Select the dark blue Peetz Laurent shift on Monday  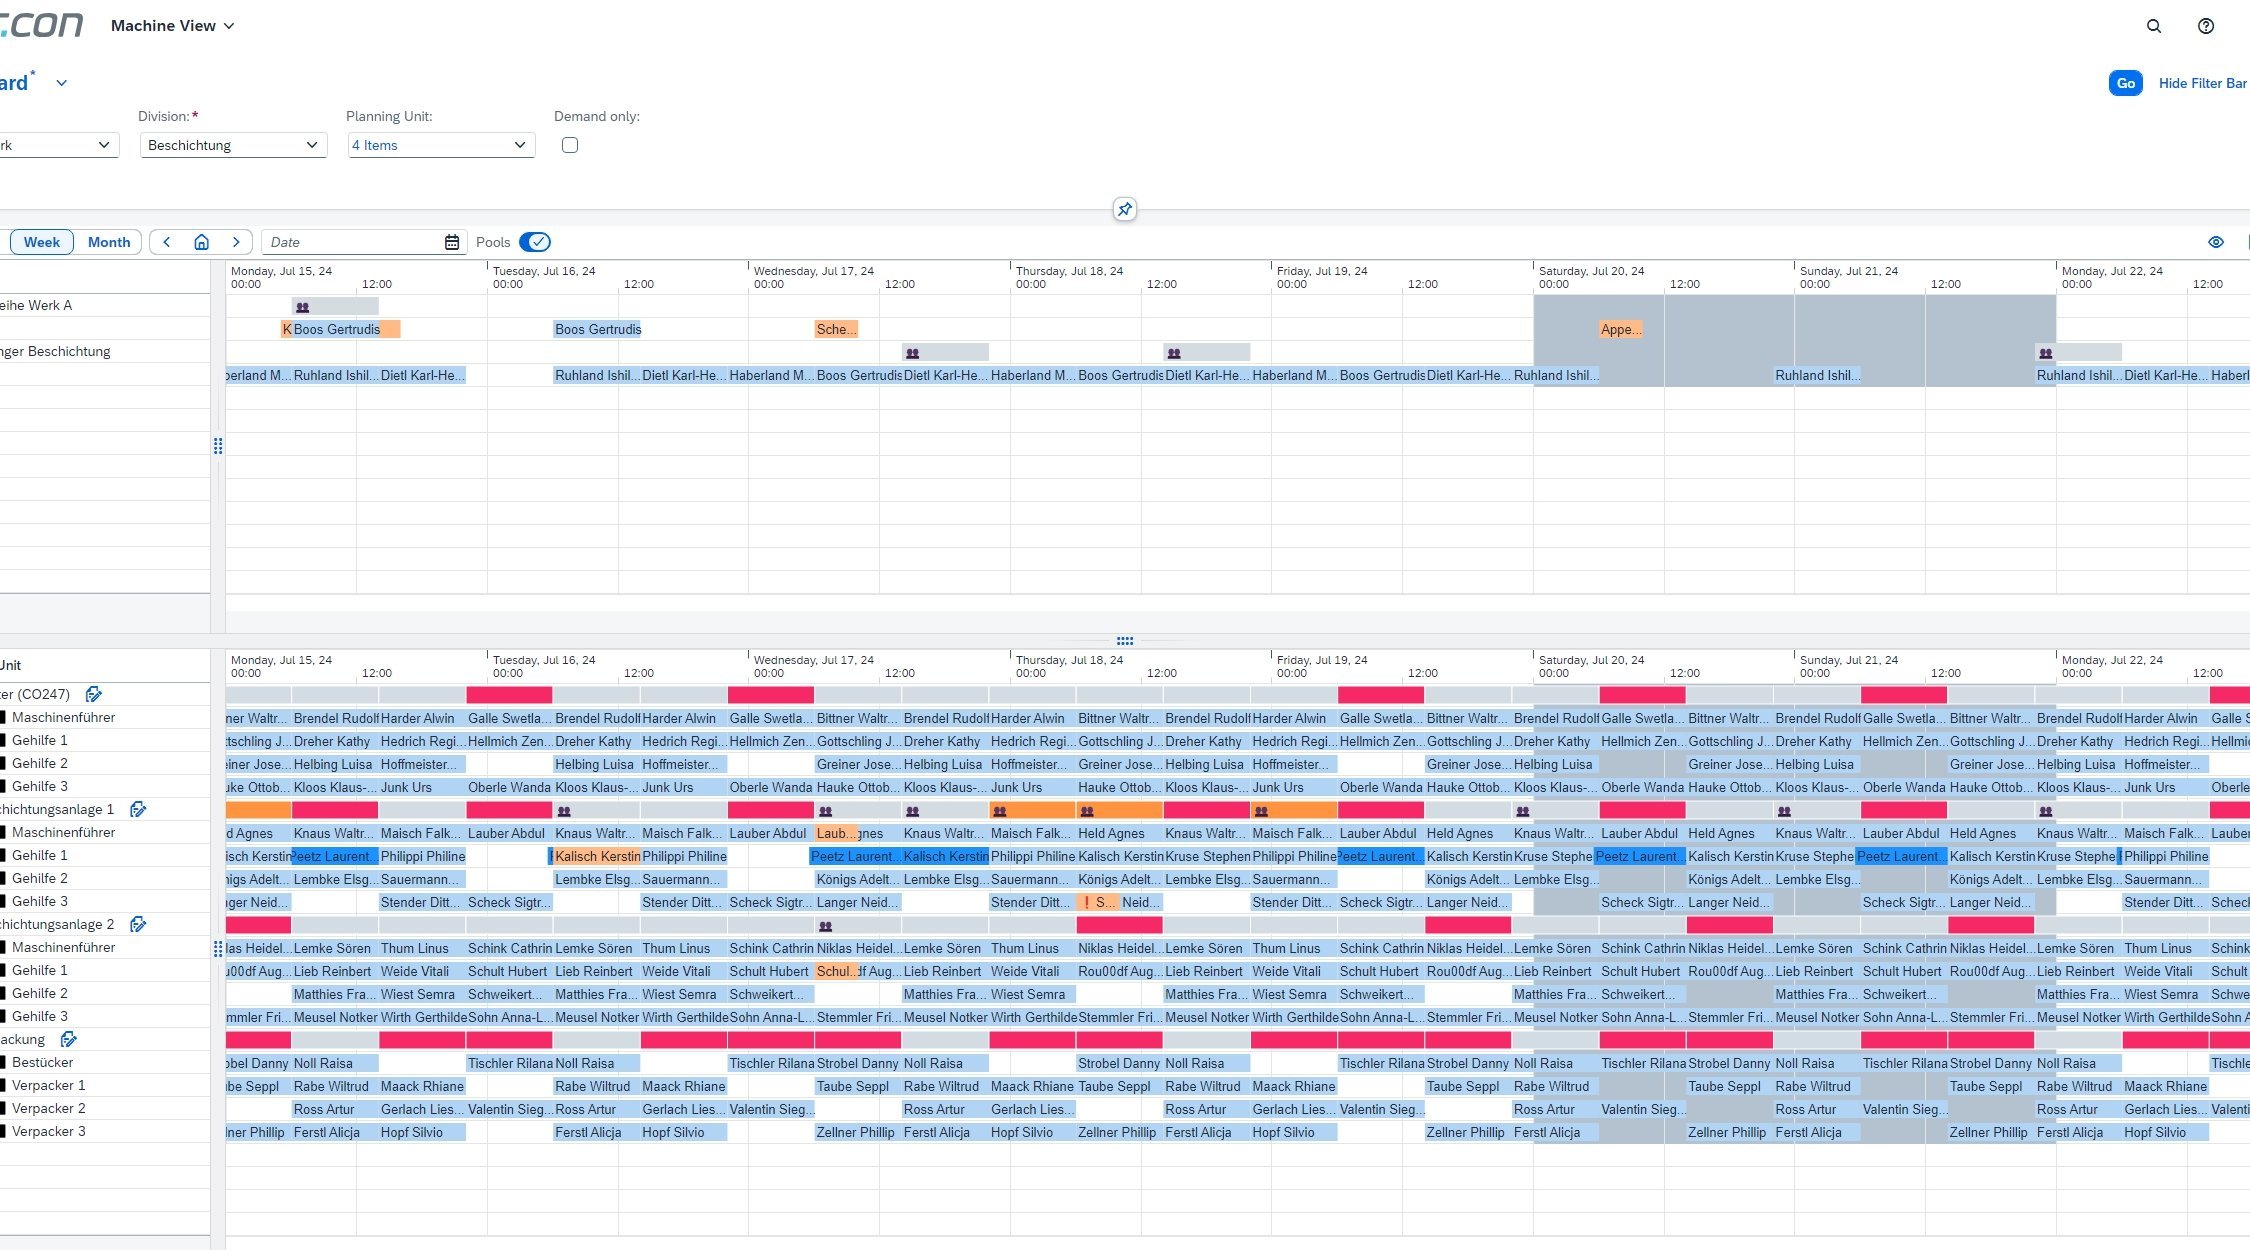pos(335,856)
